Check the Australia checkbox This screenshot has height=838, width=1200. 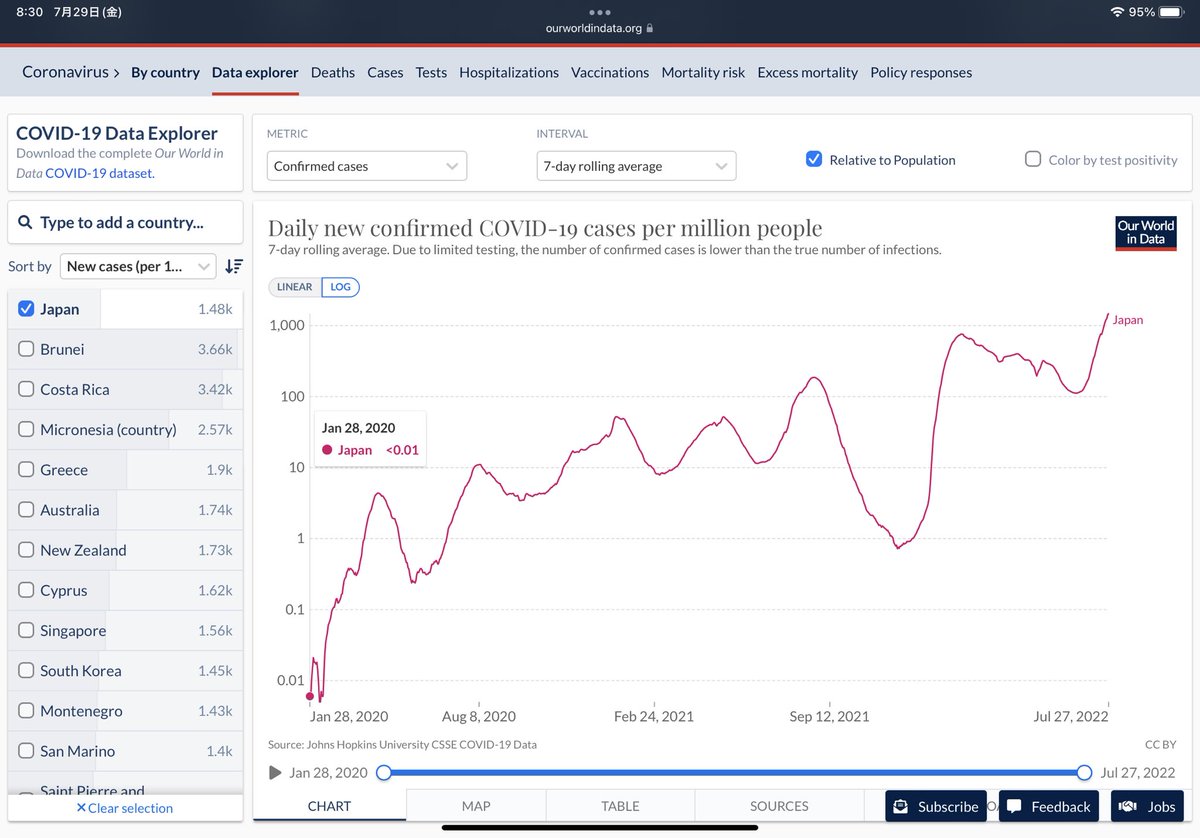(x=27, y=510)
